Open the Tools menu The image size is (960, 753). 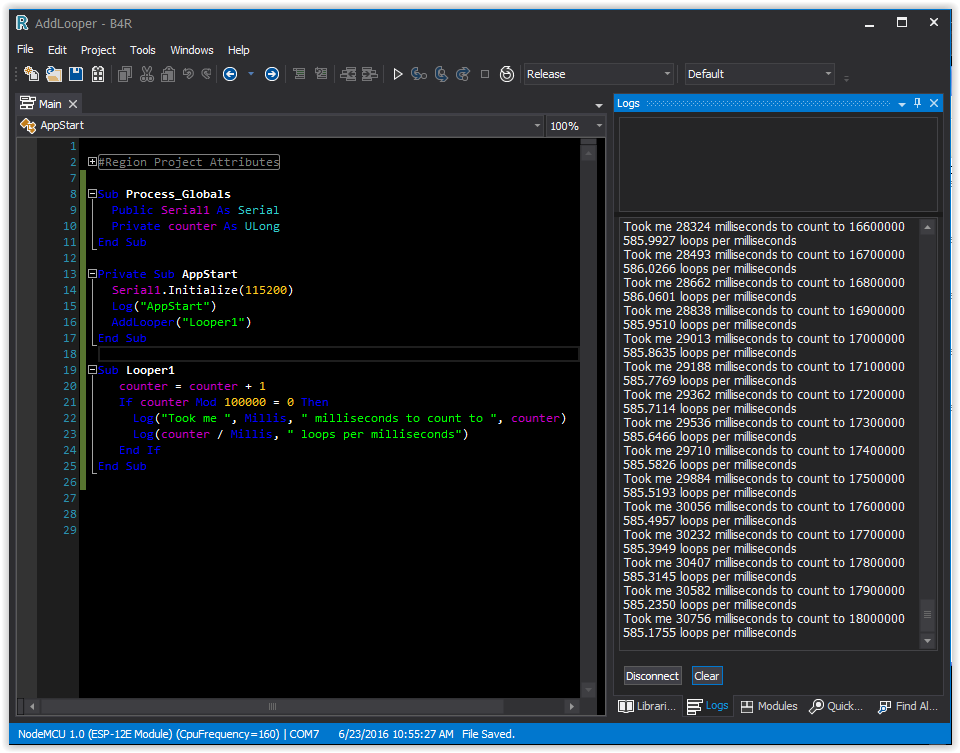143,50
